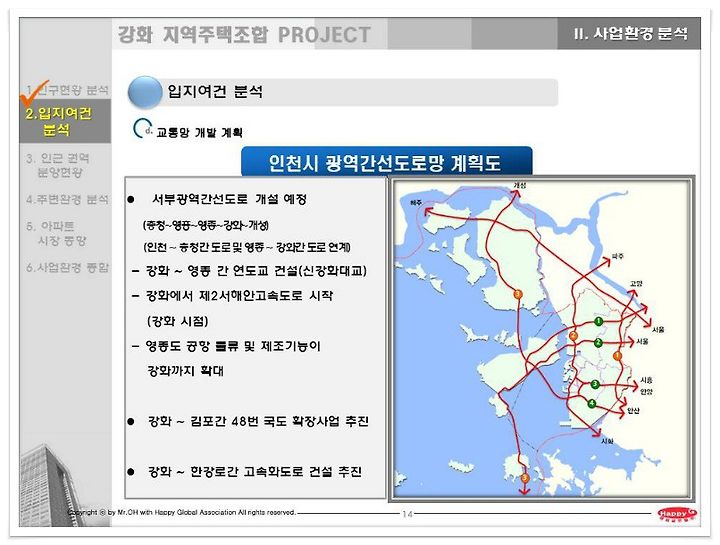The height and width of the screenshot is (545, 720).
Task: Open sidebar item 3. 인근 권역 분양현황
Action: point(58,165)
